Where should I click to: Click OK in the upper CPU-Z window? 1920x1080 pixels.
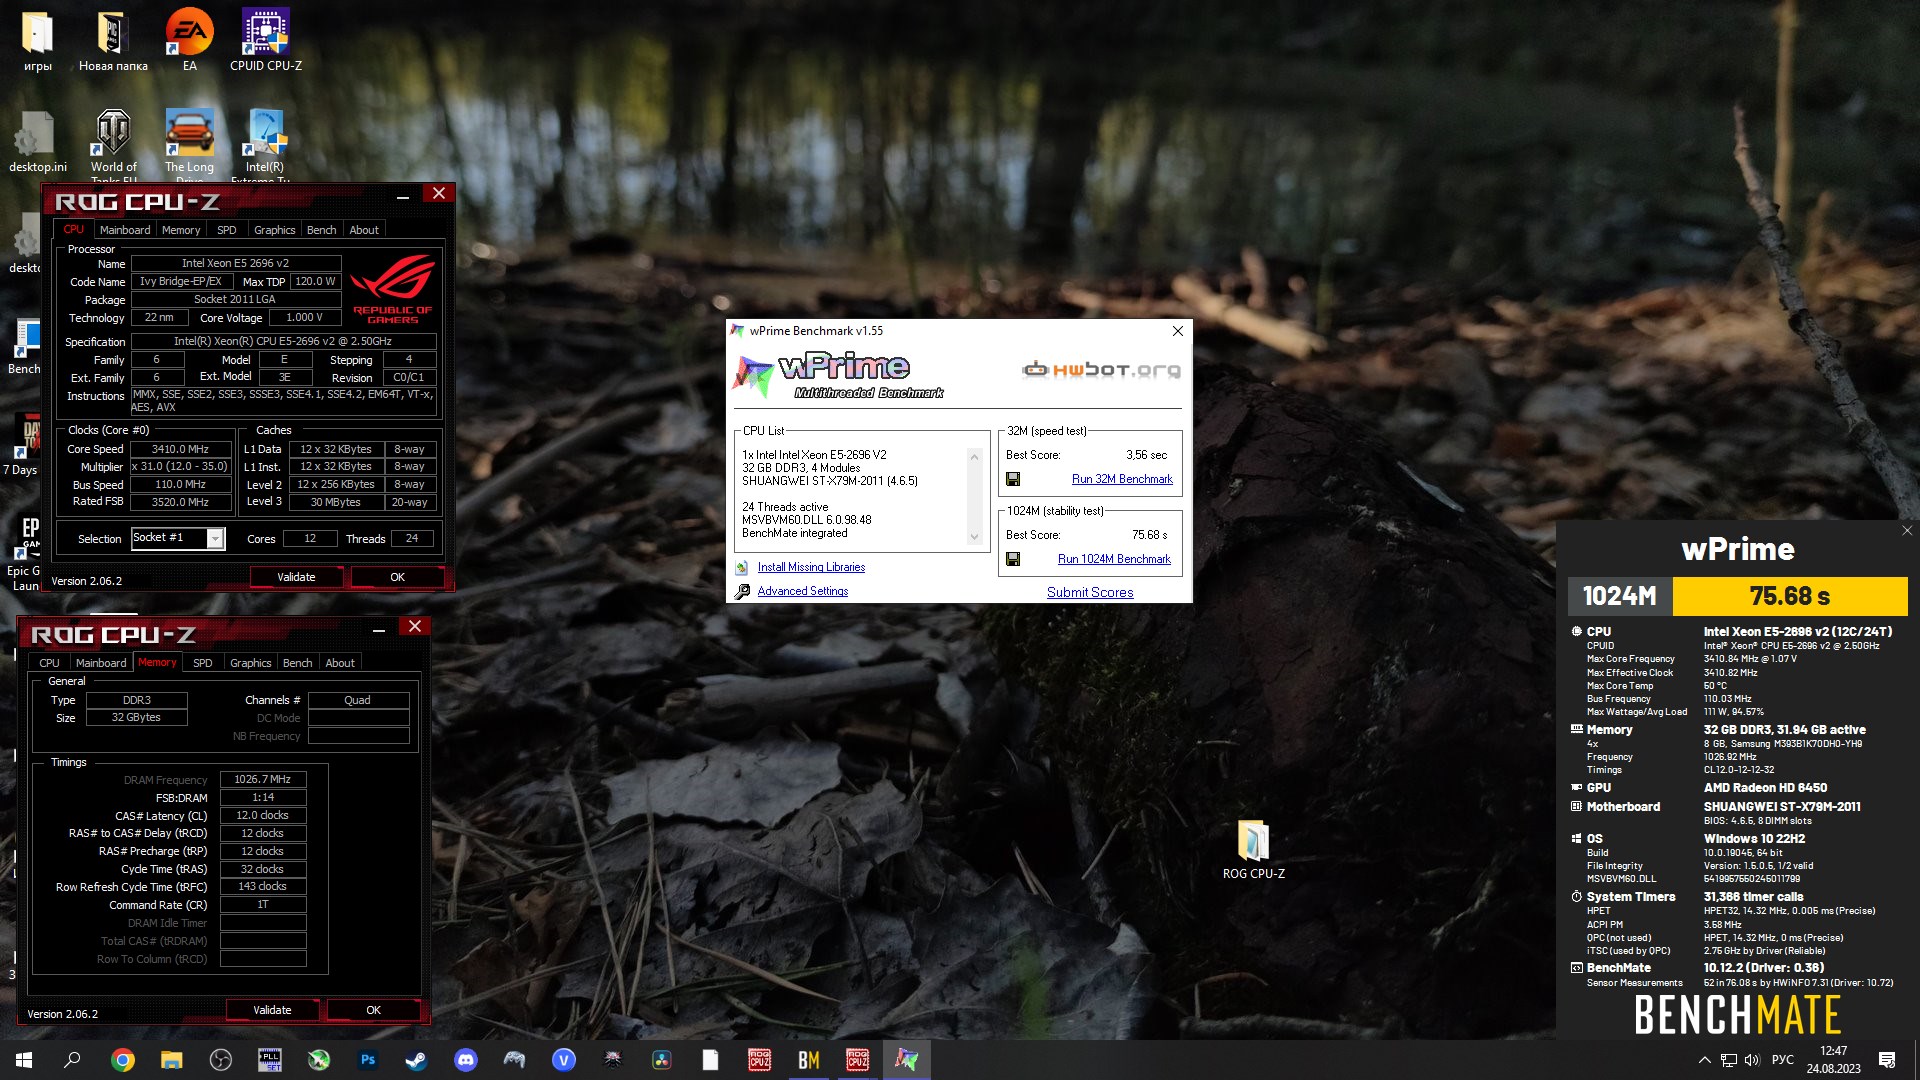pyautogui.click(x=397, y=577)
